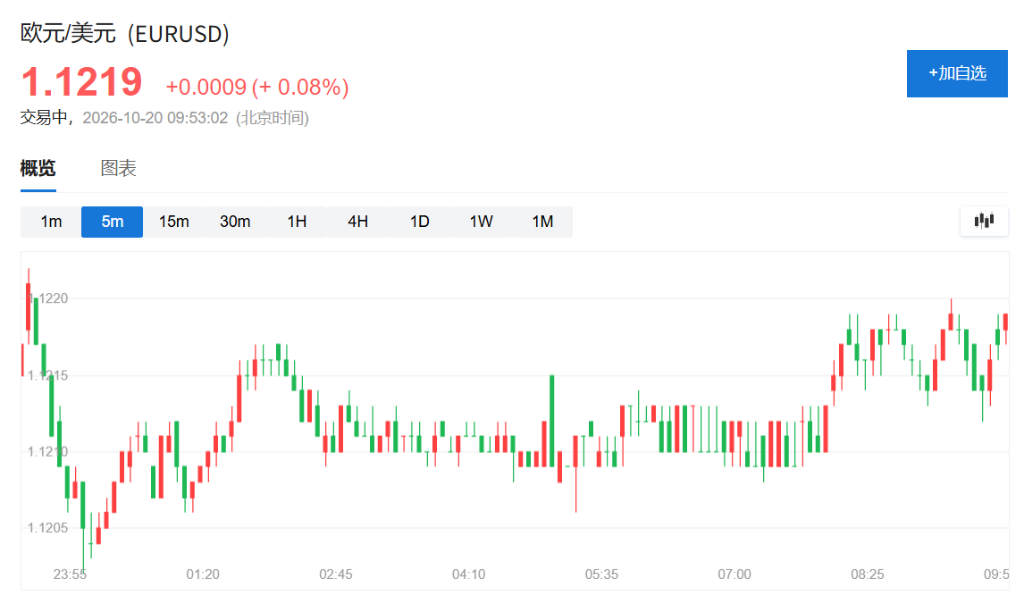This screenshot has width=1024, height=599.
Task: Click the current price 1.1219
Action: click(x=82, y=82)
